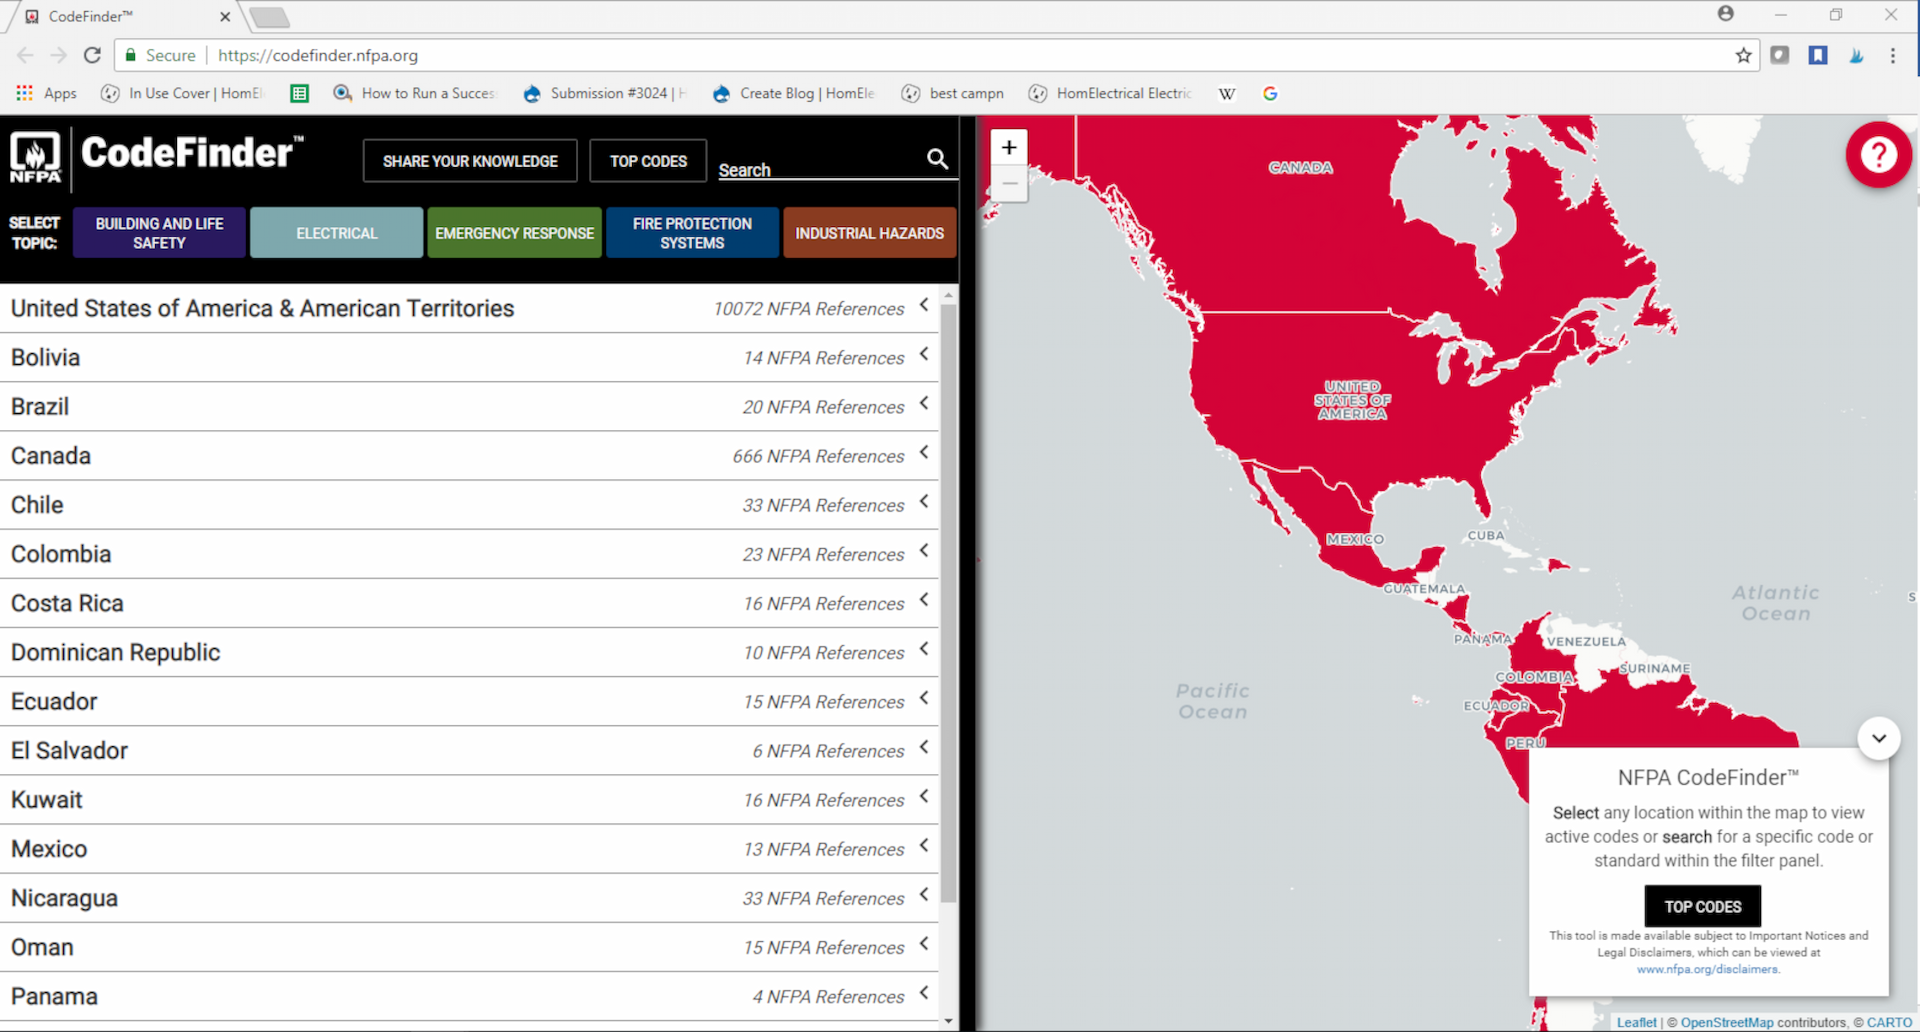The height and width of the screenshot is (1032, 1920).
Task: Select the Dominican Republic row
Action: (469, 652)
